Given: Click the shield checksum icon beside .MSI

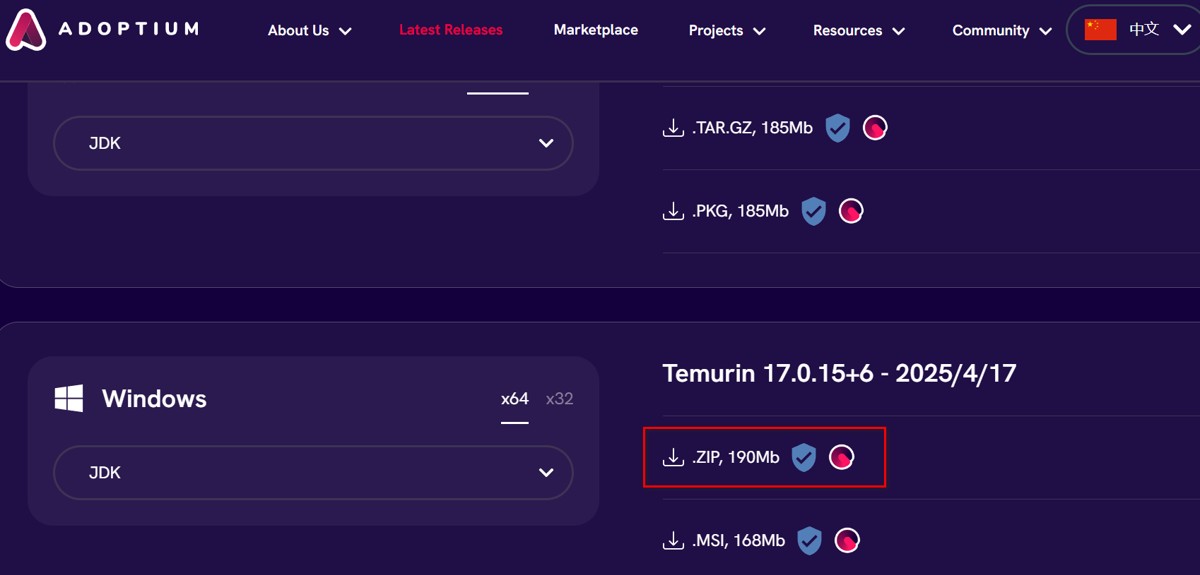Looking at the screenshot, I should pos(810,540).
